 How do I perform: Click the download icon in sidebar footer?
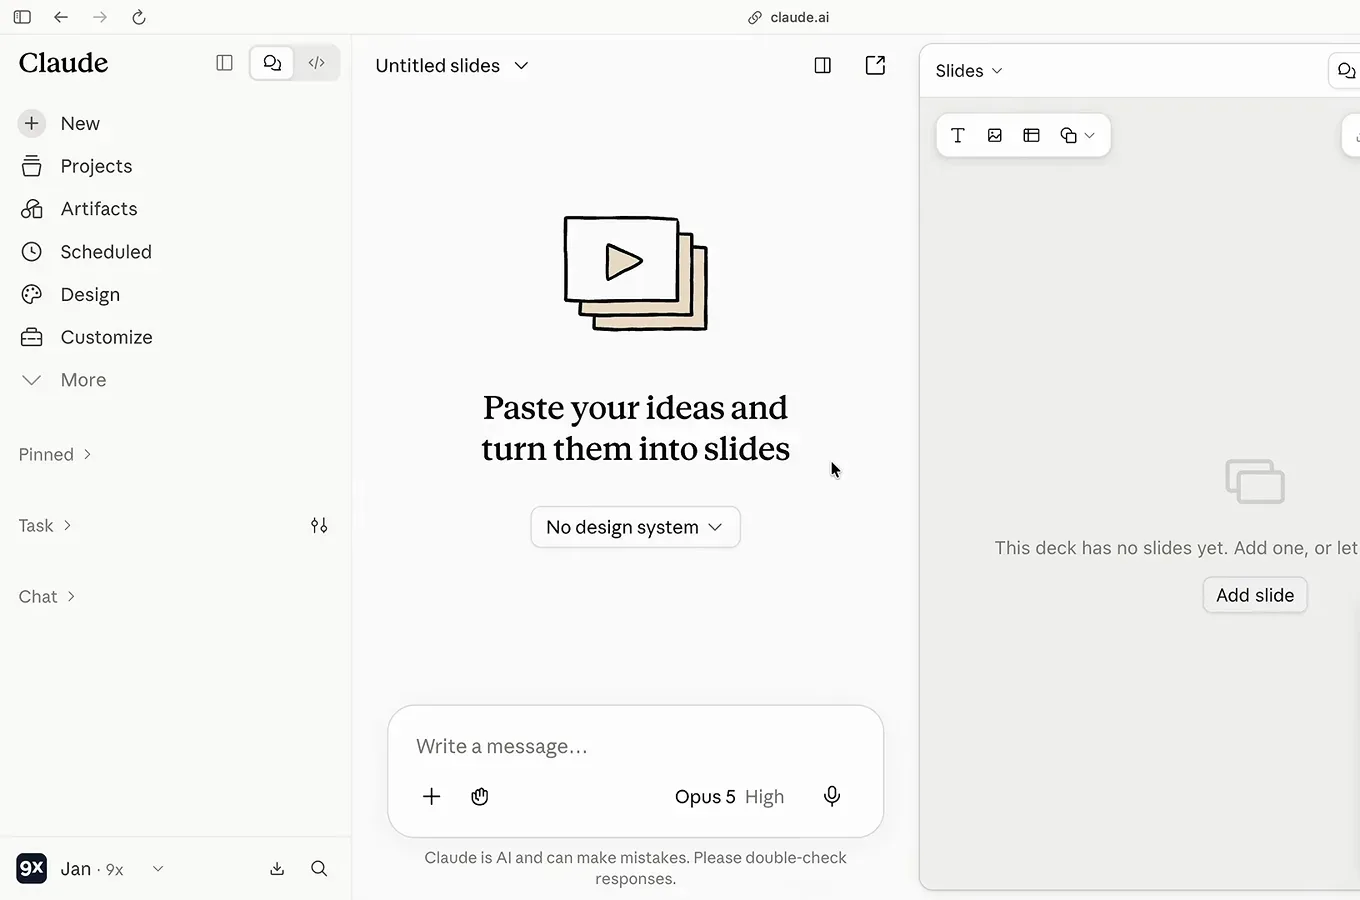click(x=277, y=869)
